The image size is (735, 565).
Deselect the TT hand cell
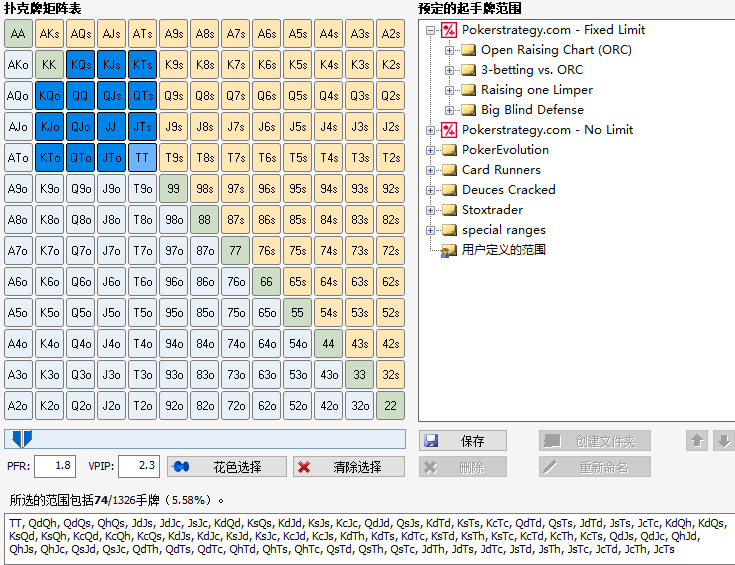142,158
